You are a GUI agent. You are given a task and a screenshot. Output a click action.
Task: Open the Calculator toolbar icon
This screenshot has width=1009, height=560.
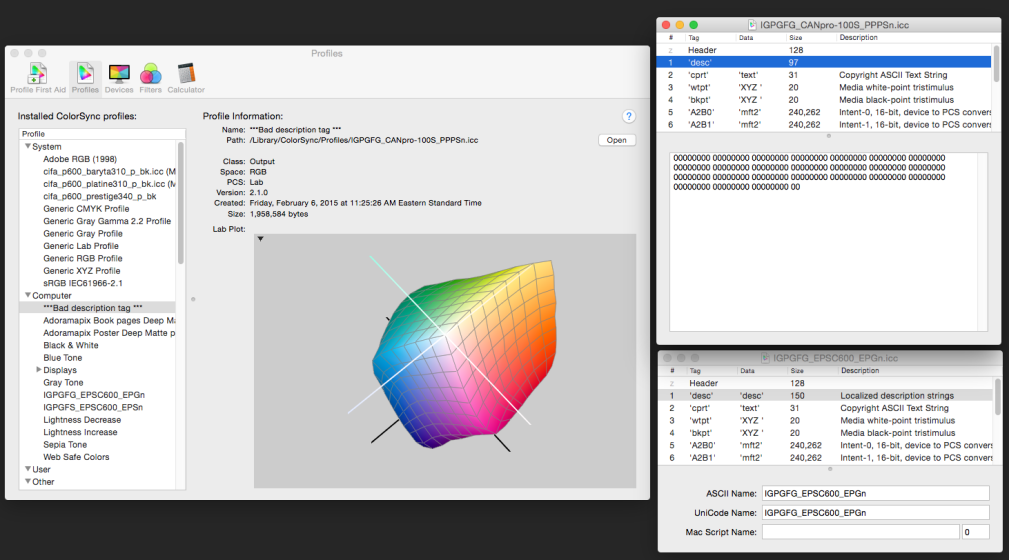click(186, 79)
